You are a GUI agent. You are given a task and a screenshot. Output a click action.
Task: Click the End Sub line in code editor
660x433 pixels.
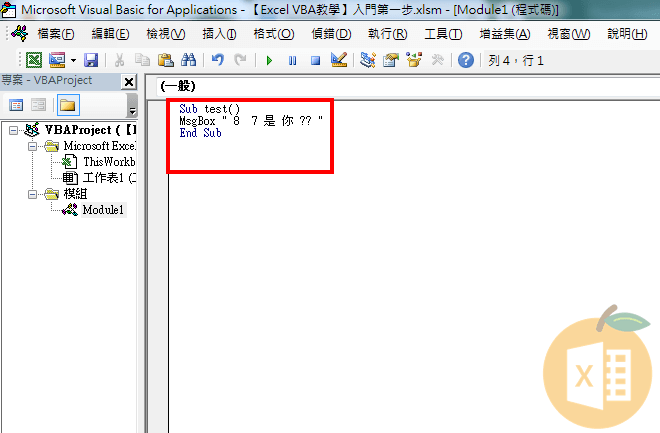(x=201, y=133)
